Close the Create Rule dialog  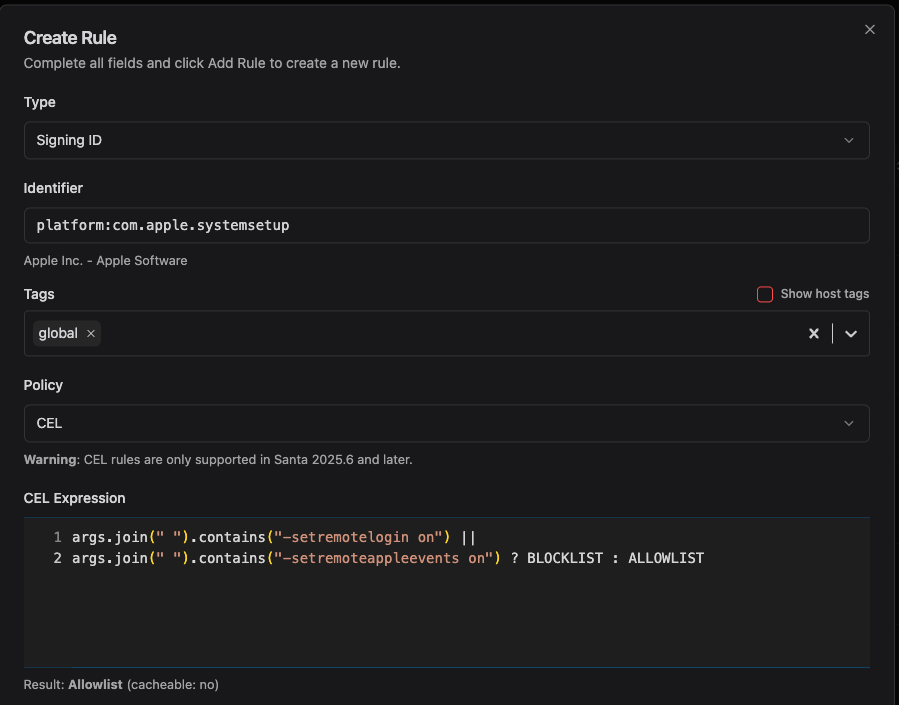click(869, 30)
